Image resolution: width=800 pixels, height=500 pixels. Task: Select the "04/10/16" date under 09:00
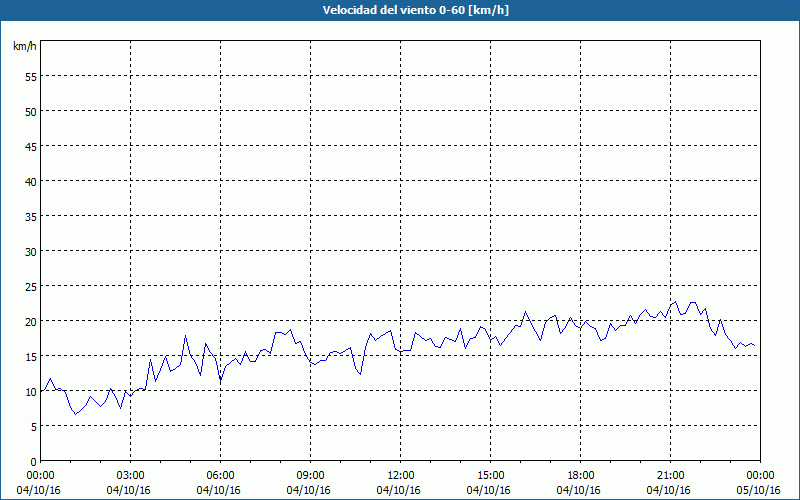(x=309, y=490)
